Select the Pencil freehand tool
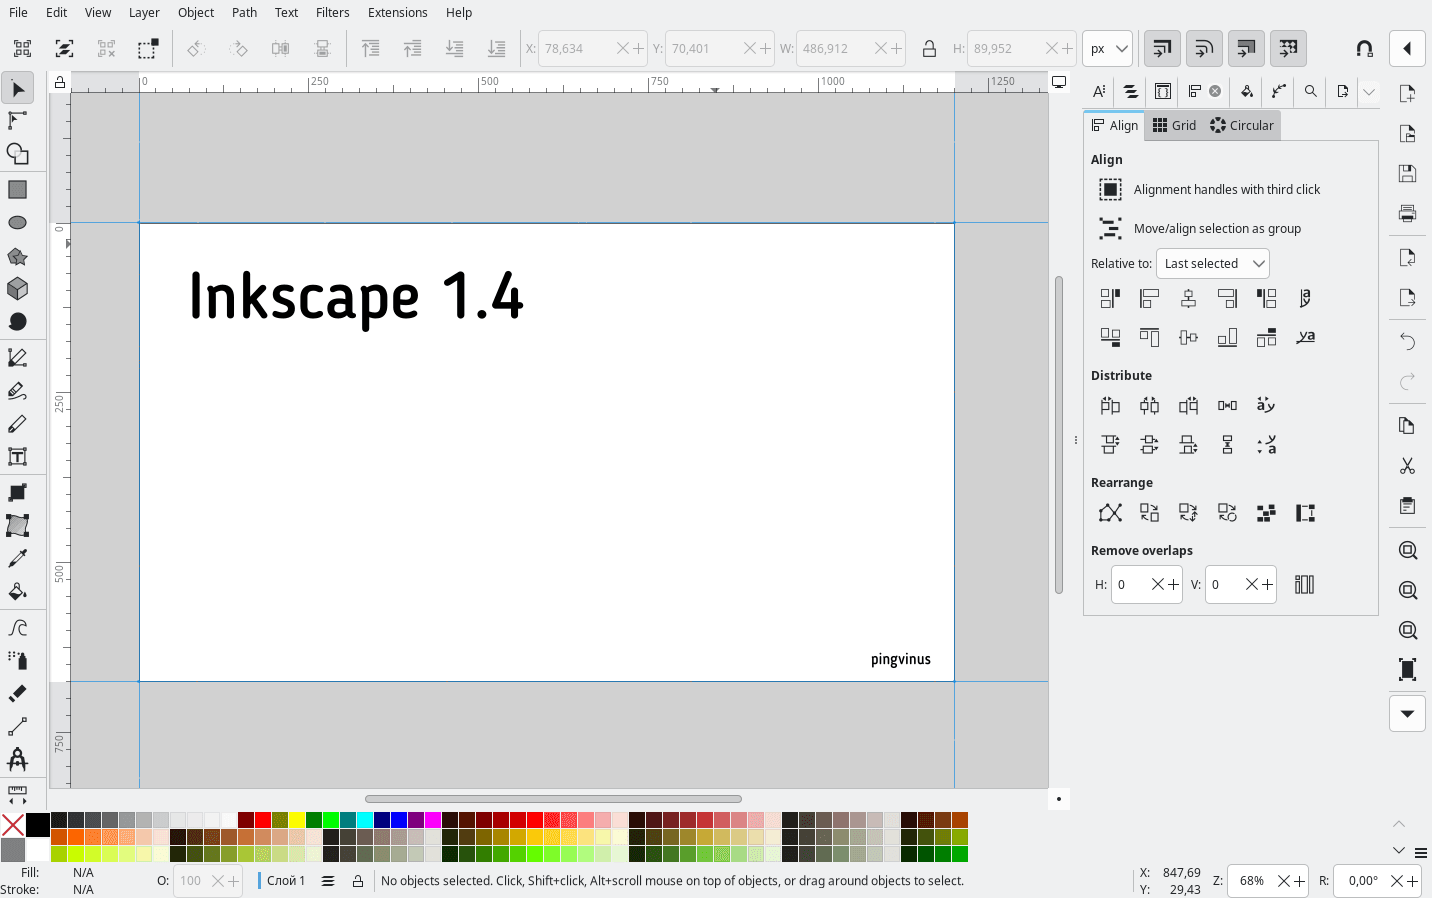Viewport: 1432px width, 898px height. pos(17,390)
